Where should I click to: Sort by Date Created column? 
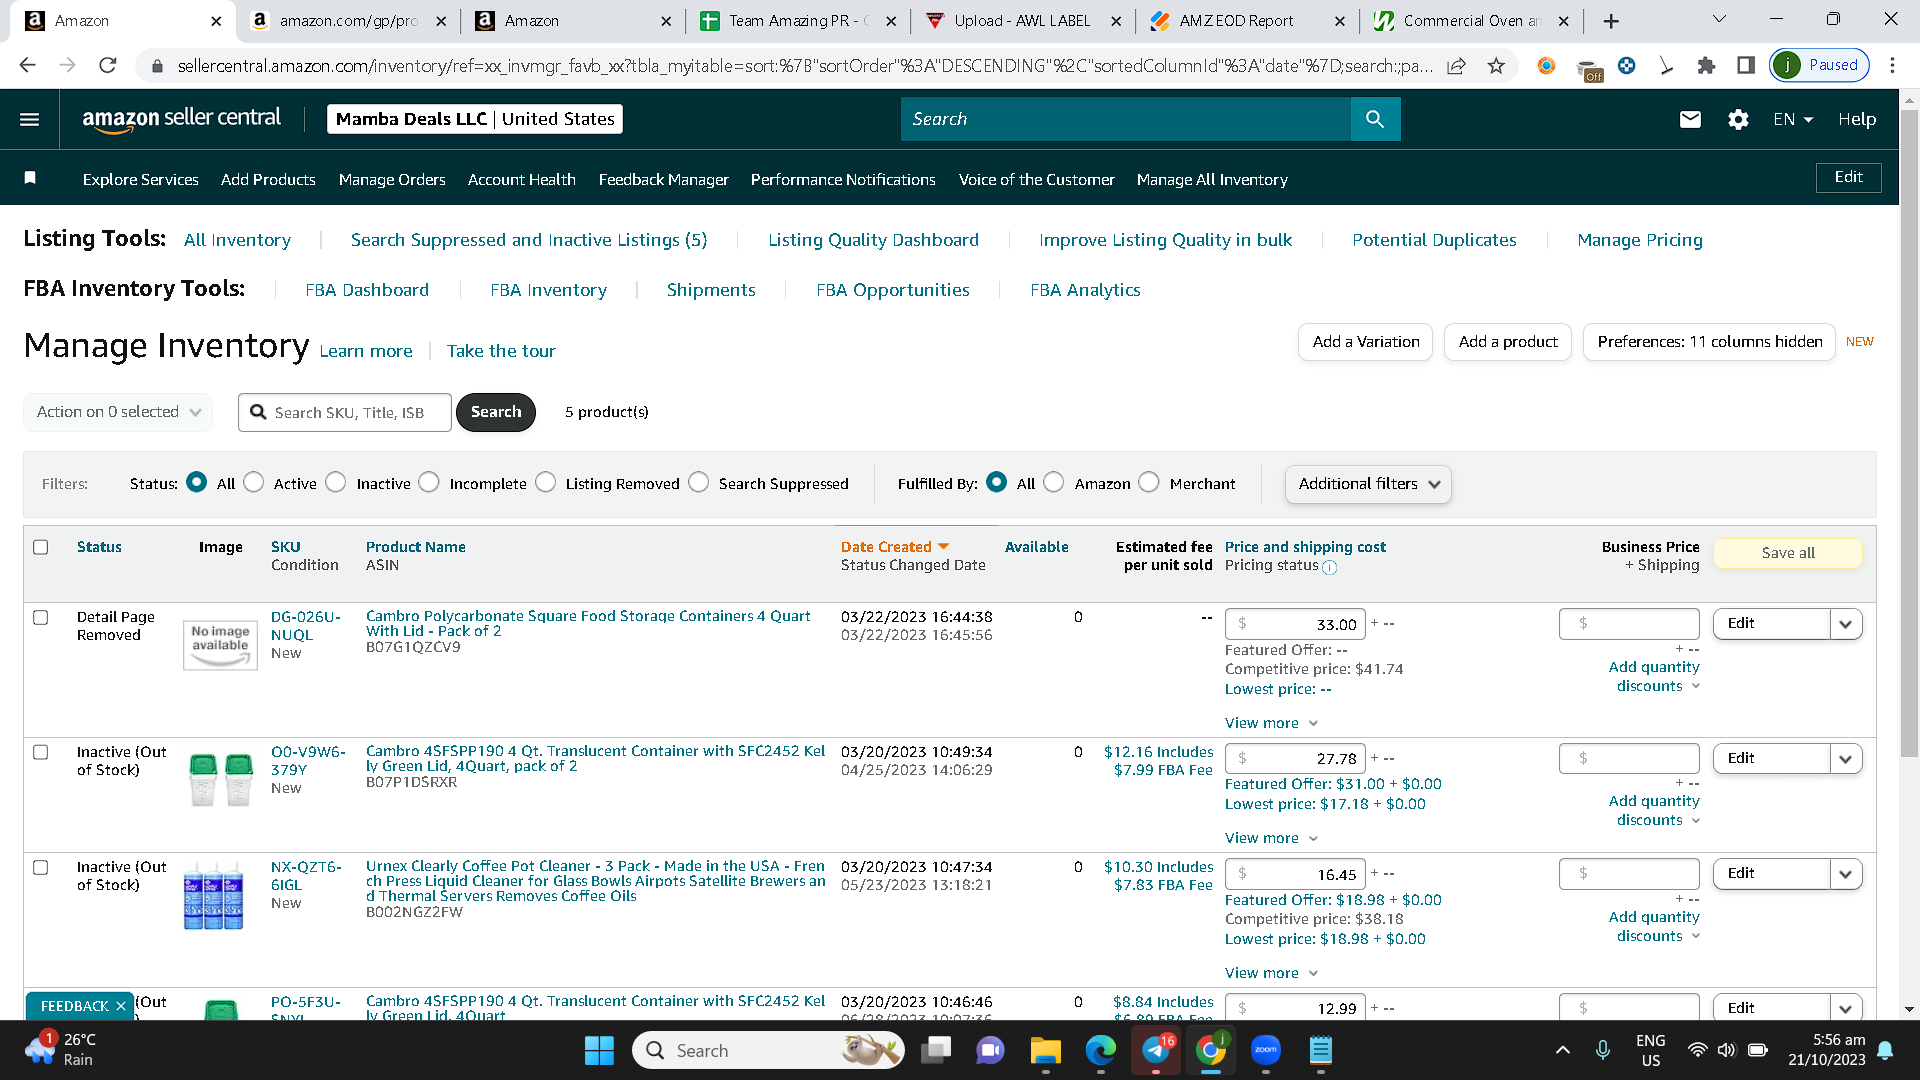[894, 547]
